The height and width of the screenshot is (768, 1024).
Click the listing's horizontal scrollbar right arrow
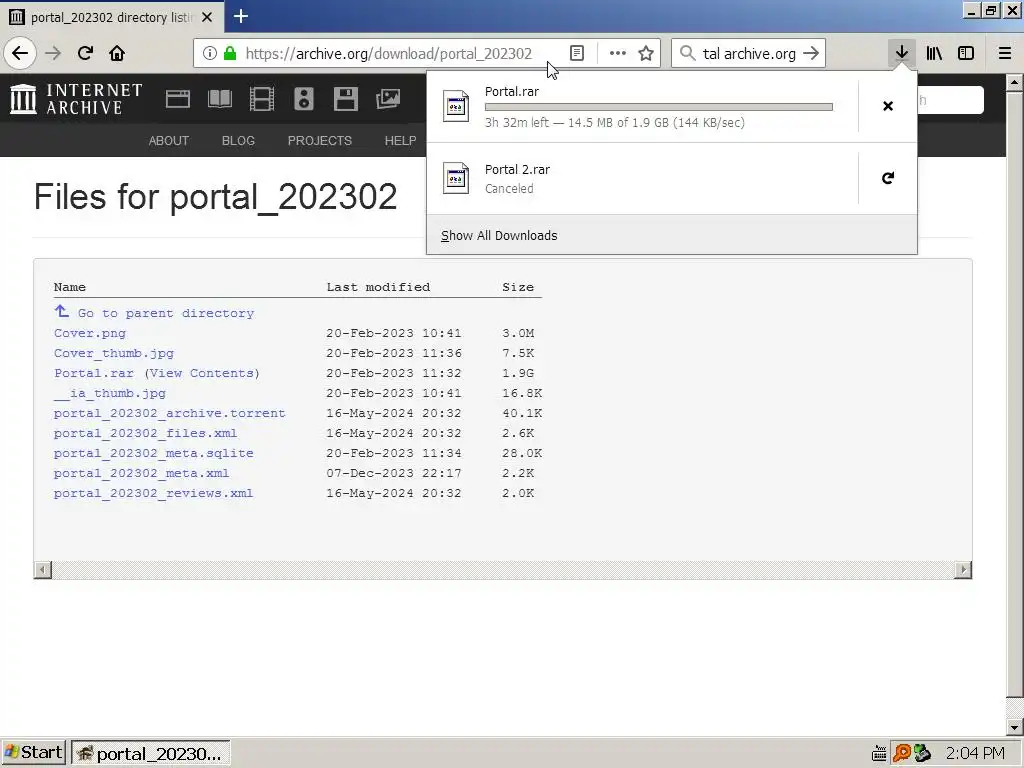pos(963,569)
